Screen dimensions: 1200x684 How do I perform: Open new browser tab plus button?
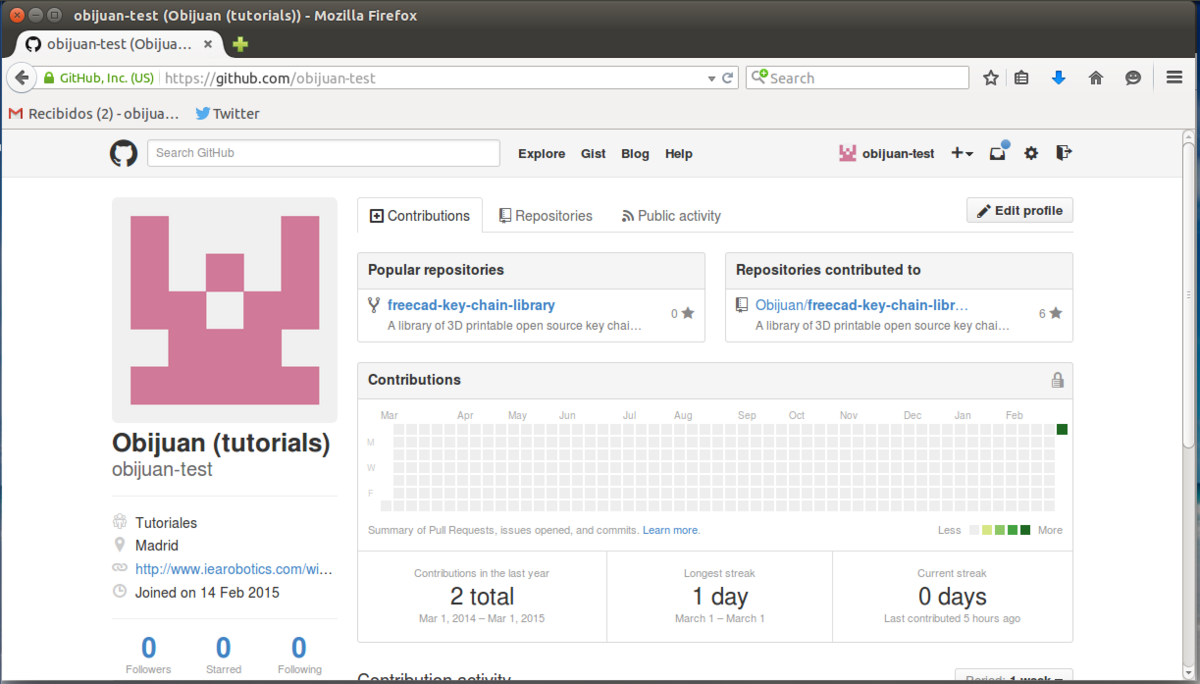[240, 44]
